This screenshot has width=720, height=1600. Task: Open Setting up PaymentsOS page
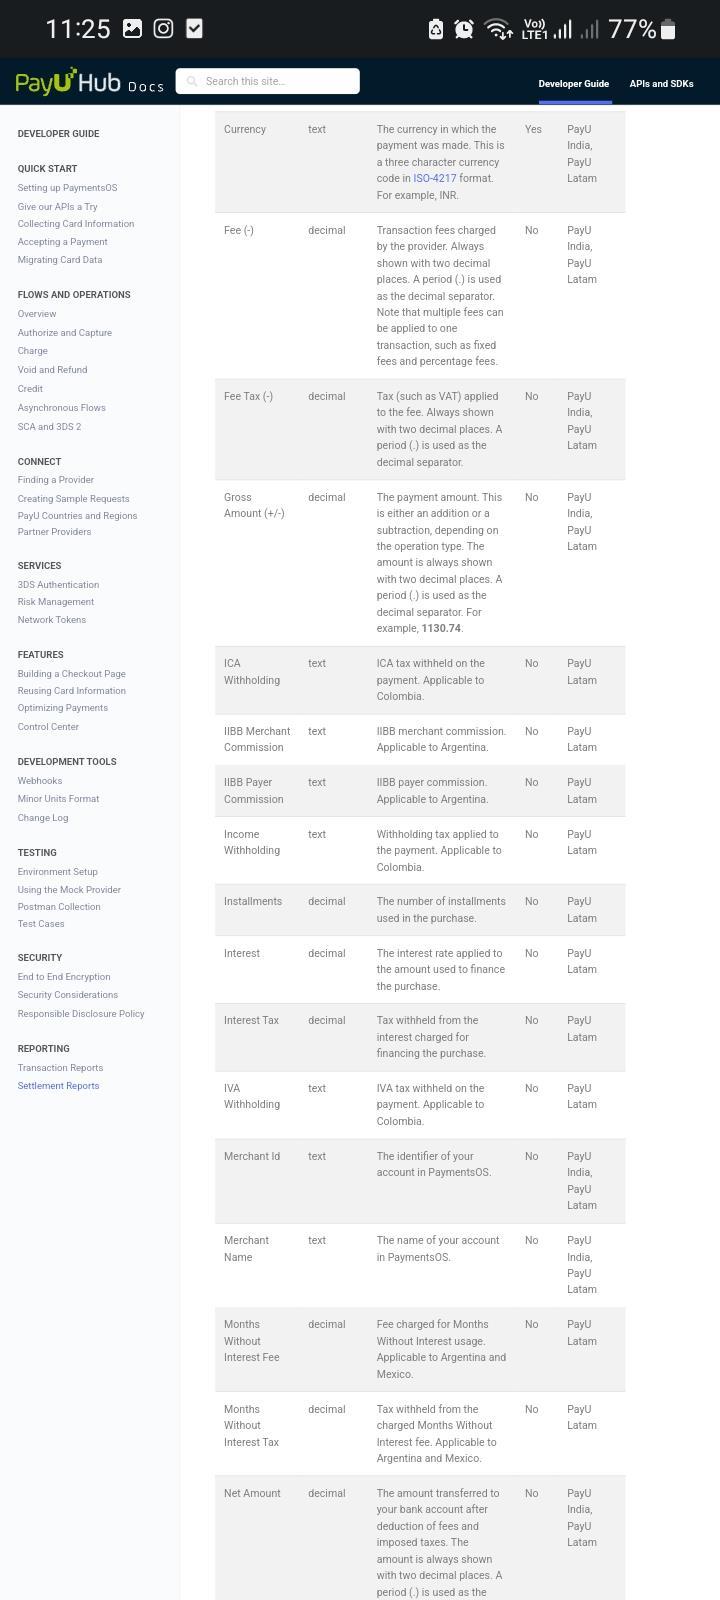click(67, 188)
